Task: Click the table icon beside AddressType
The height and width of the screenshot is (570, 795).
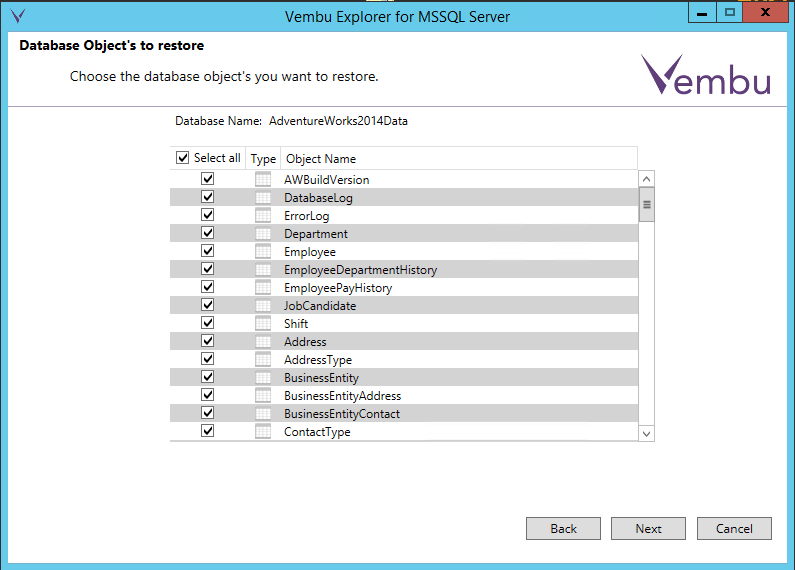Action: click(x=263, y=360)
